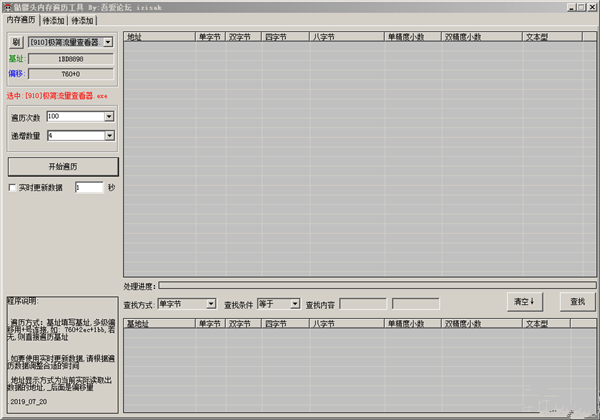Click the 单精度小数 column header in lower table
This screenshot has width=600, height=420.
point(412,324)
